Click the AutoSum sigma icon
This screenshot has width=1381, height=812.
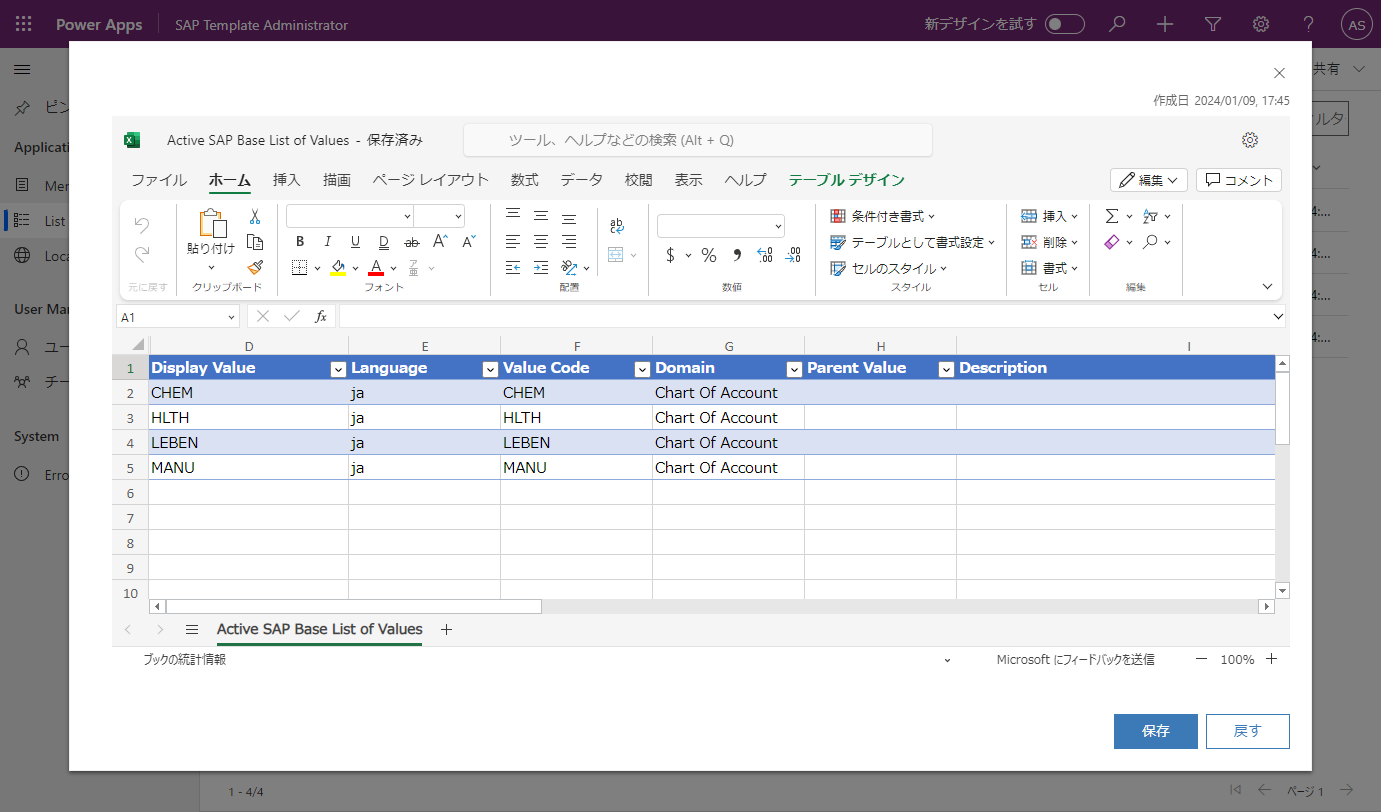coord(1112,216)
